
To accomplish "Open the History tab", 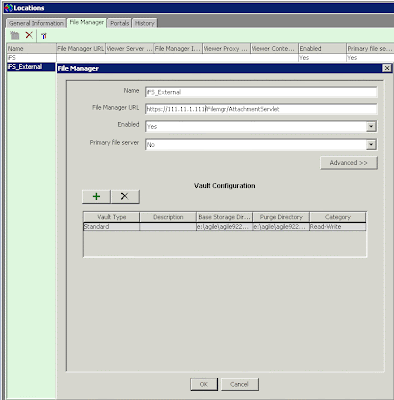I will tap(145, 23).
